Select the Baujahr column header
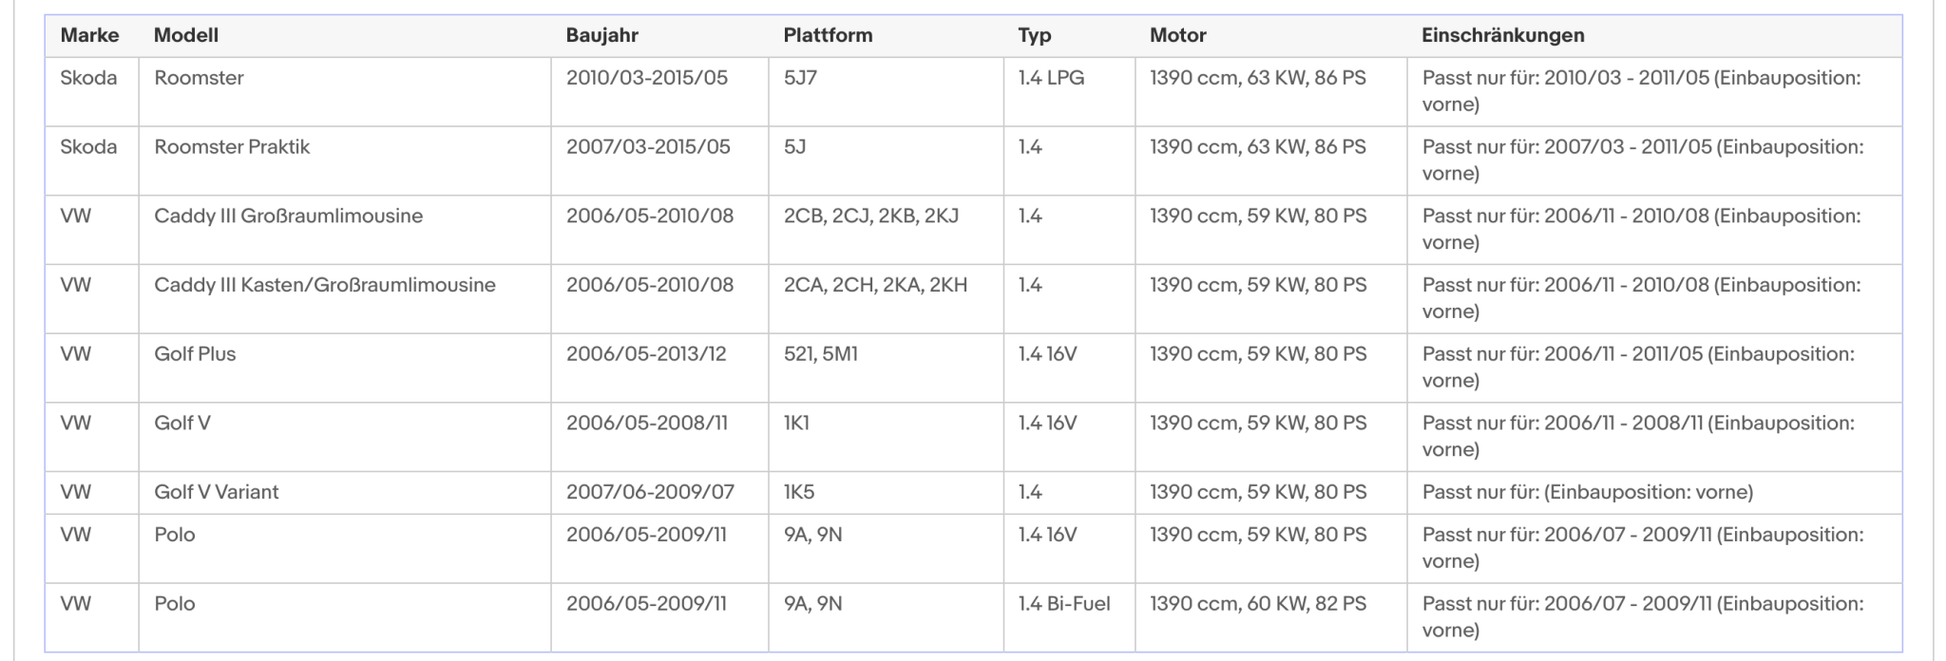Image resolution: width=1946 pixels, height=661 pixels. [x=602, y=36]
